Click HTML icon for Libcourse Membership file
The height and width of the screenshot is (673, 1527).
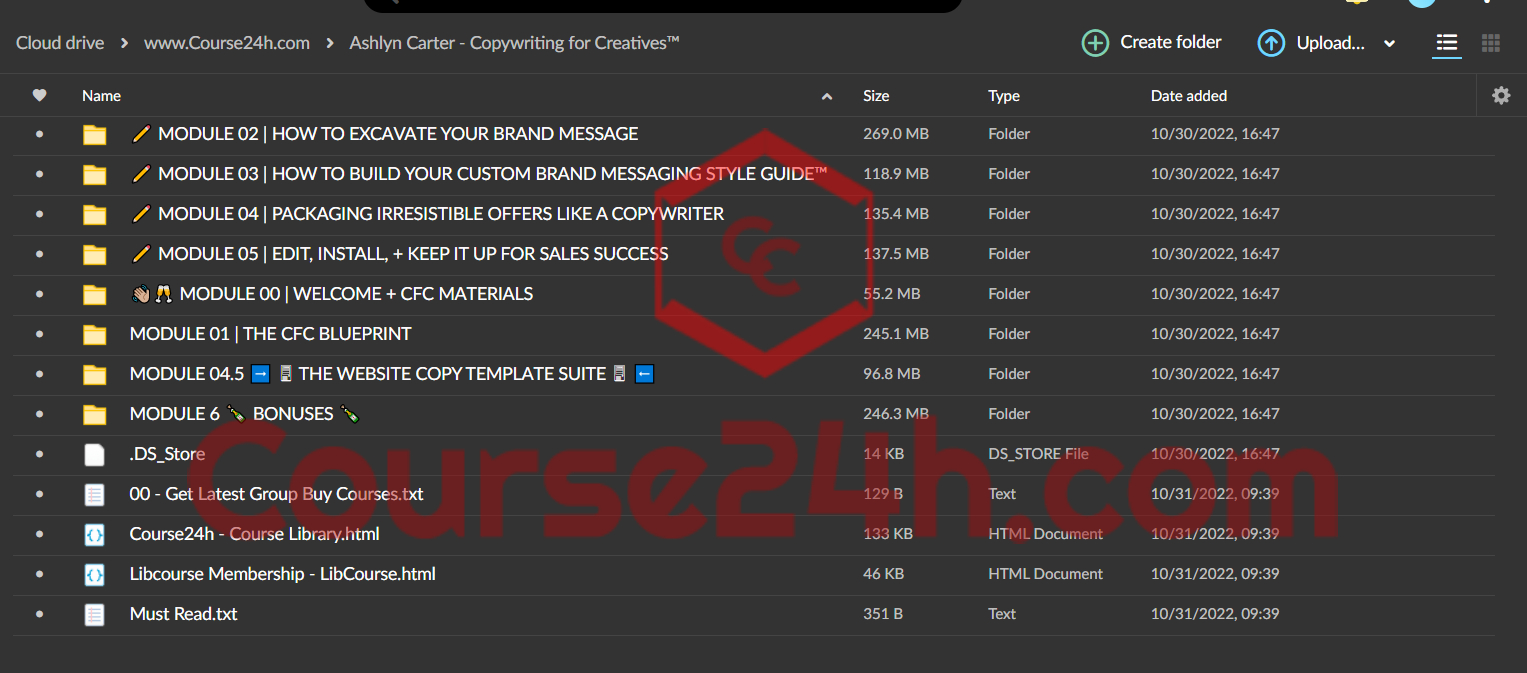click(x=94, y=574)
